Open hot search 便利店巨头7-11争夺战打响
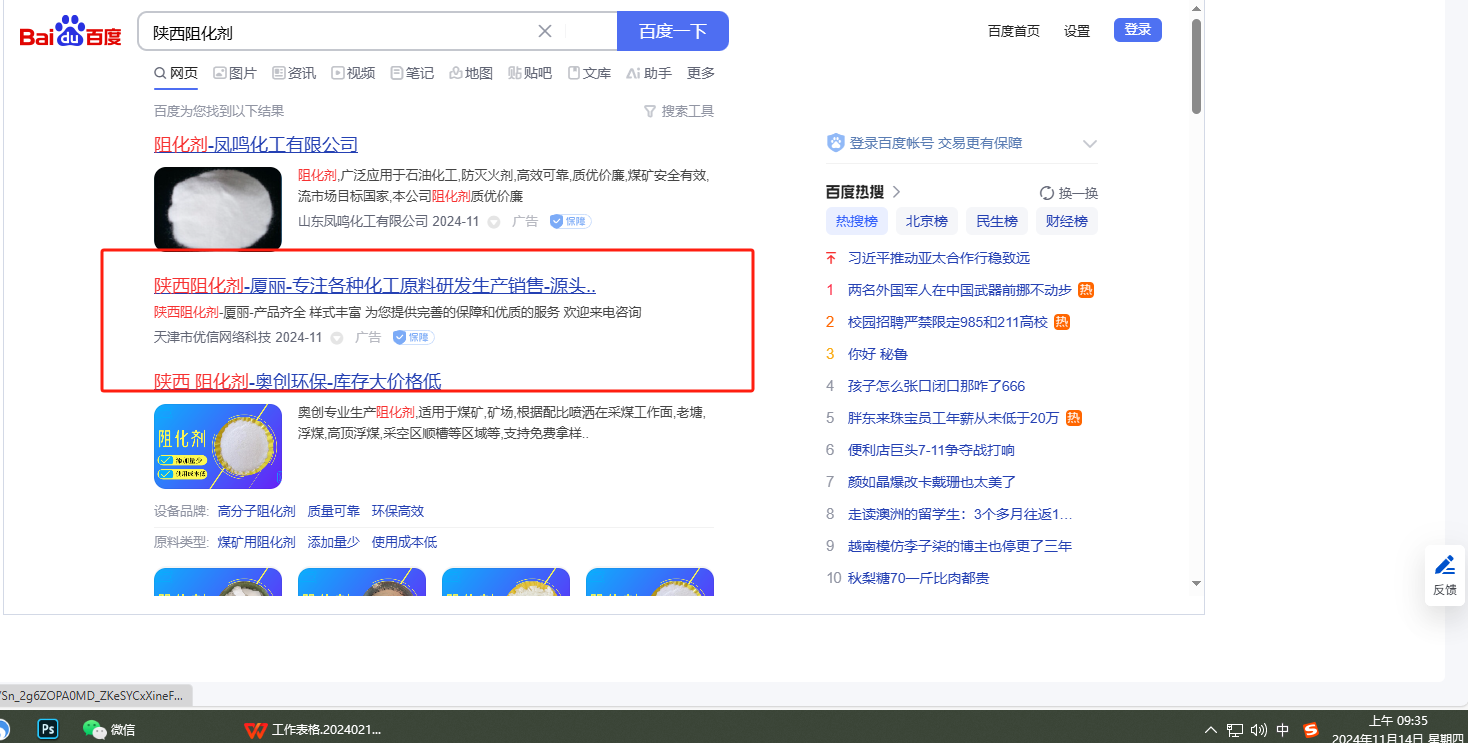This screenshot has height=743, width=1468. 932,450
